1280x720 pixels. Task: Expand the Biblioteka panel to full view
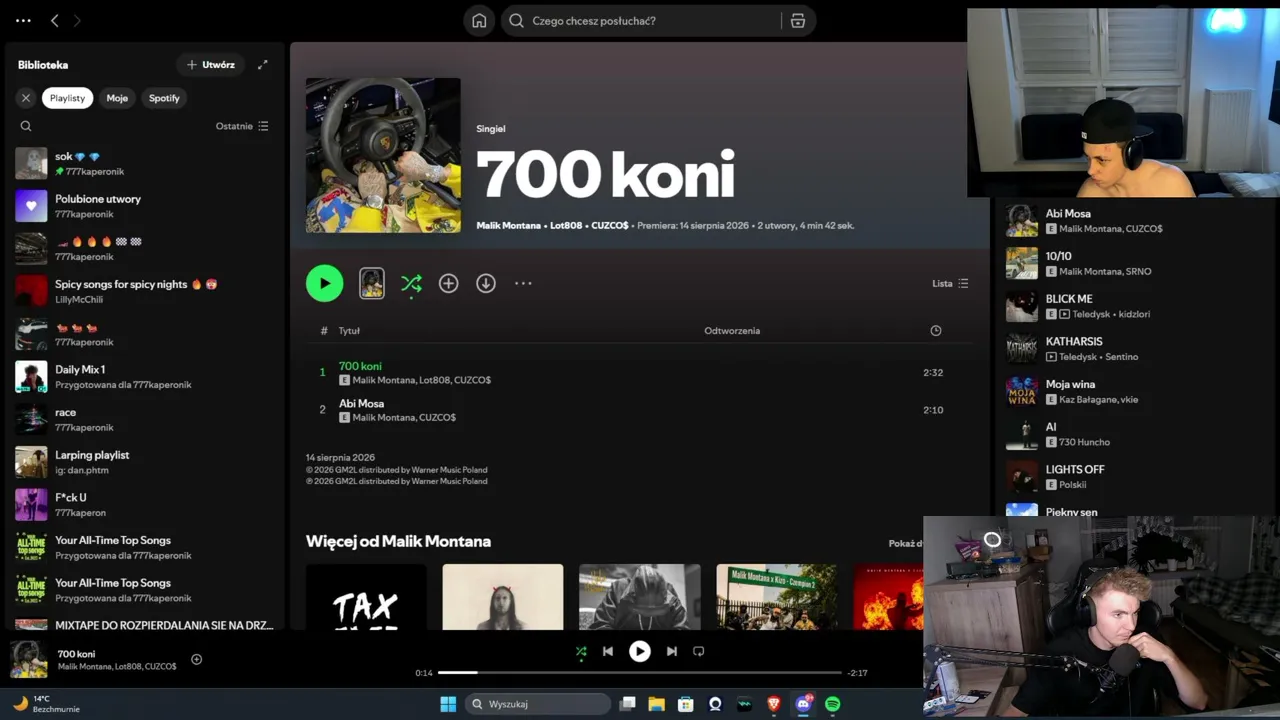click(x=263, y=65)
